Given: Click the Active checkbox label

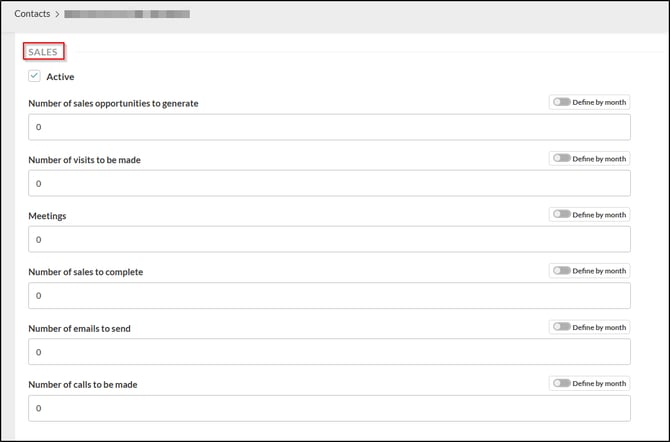Looking at the screenshot, I should point(60,77).
